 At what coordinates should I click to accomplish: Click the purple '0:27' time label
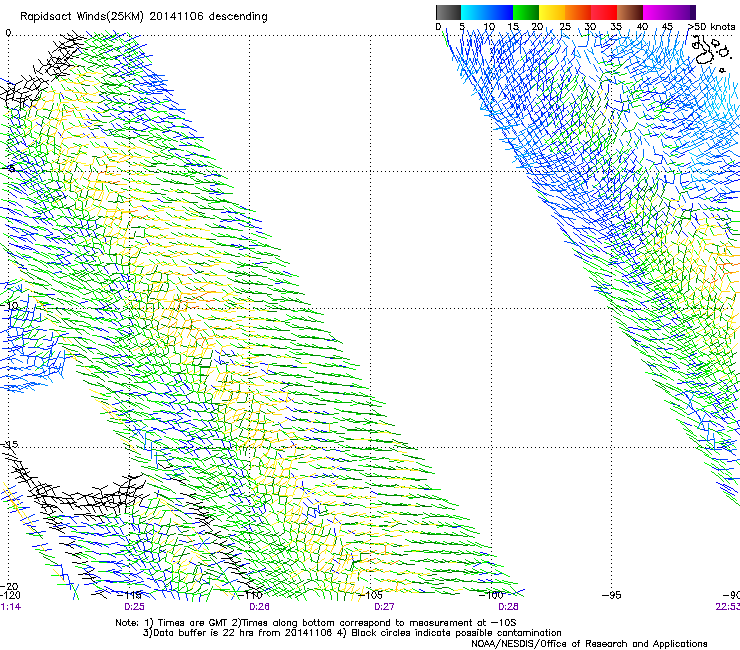(384, 607)
